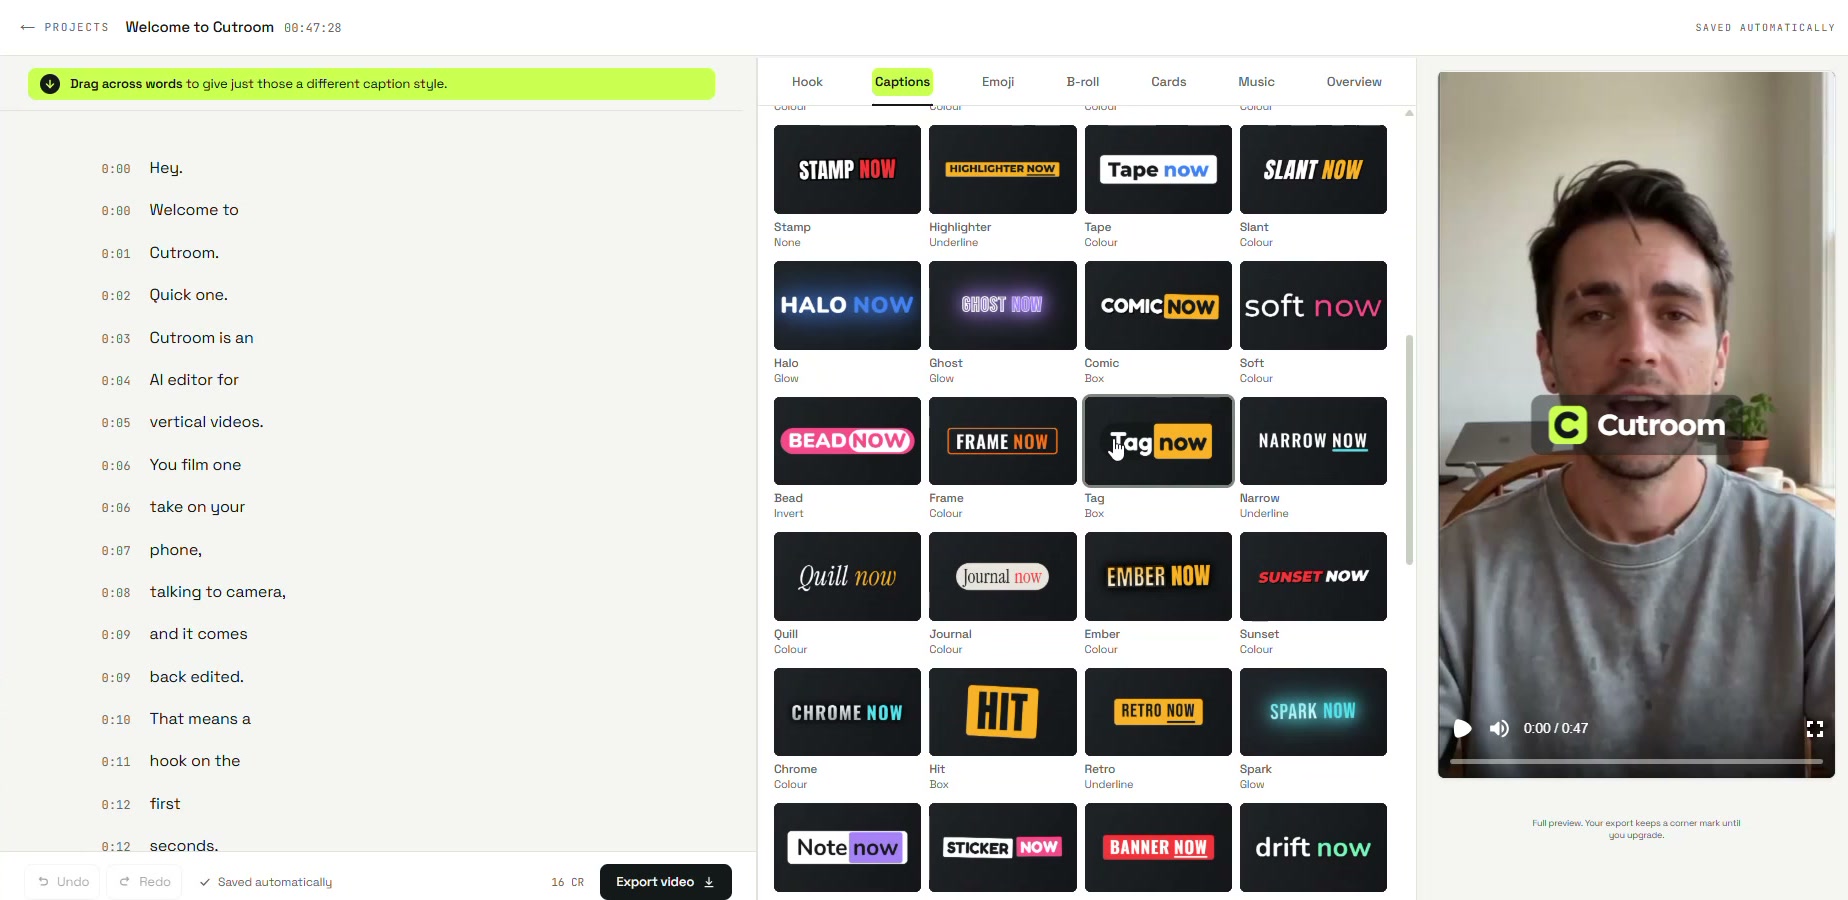Click the transcript line "talking to camera,"

point(218,592)
